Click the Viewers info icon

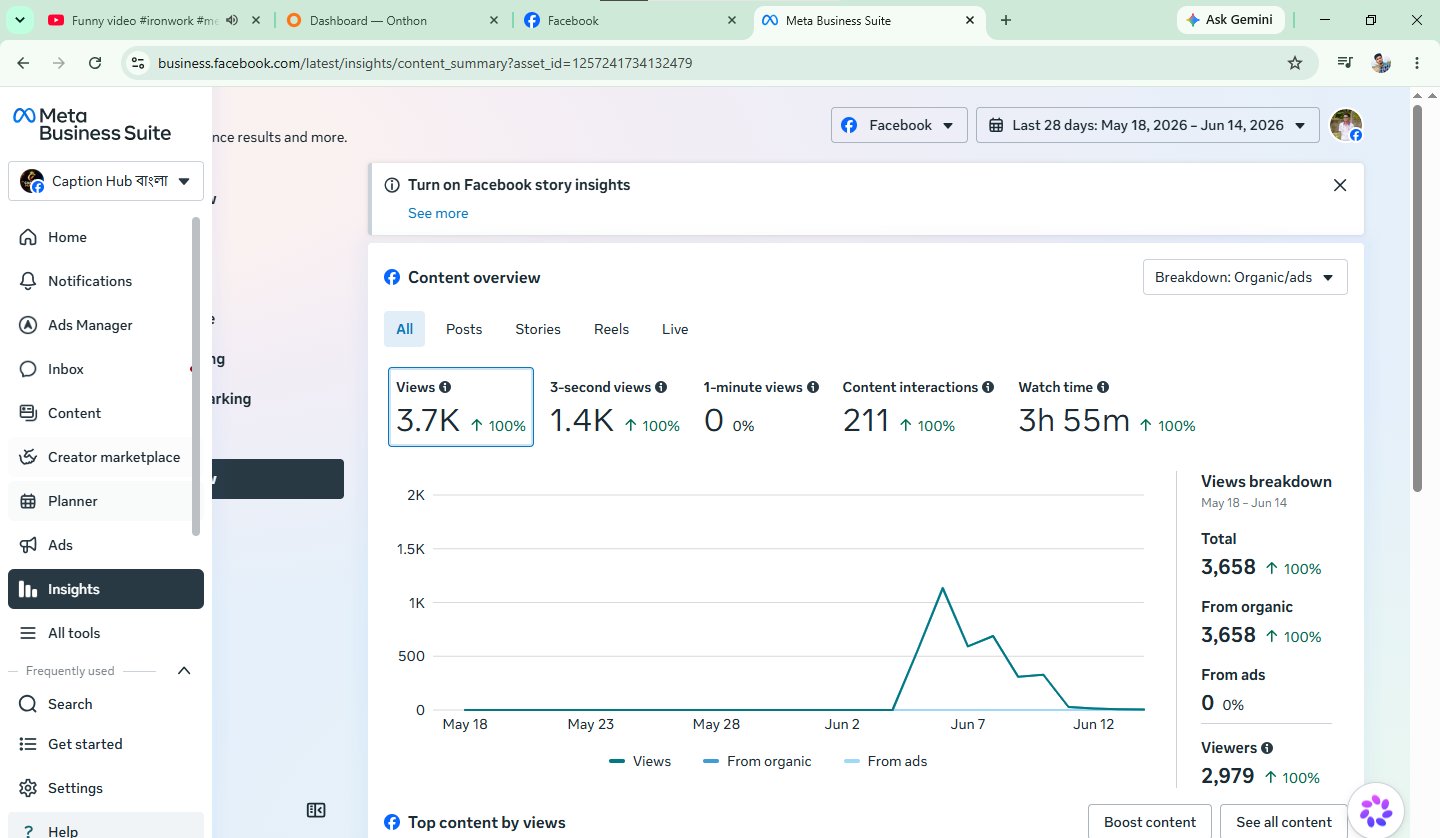coord(1267,748)
